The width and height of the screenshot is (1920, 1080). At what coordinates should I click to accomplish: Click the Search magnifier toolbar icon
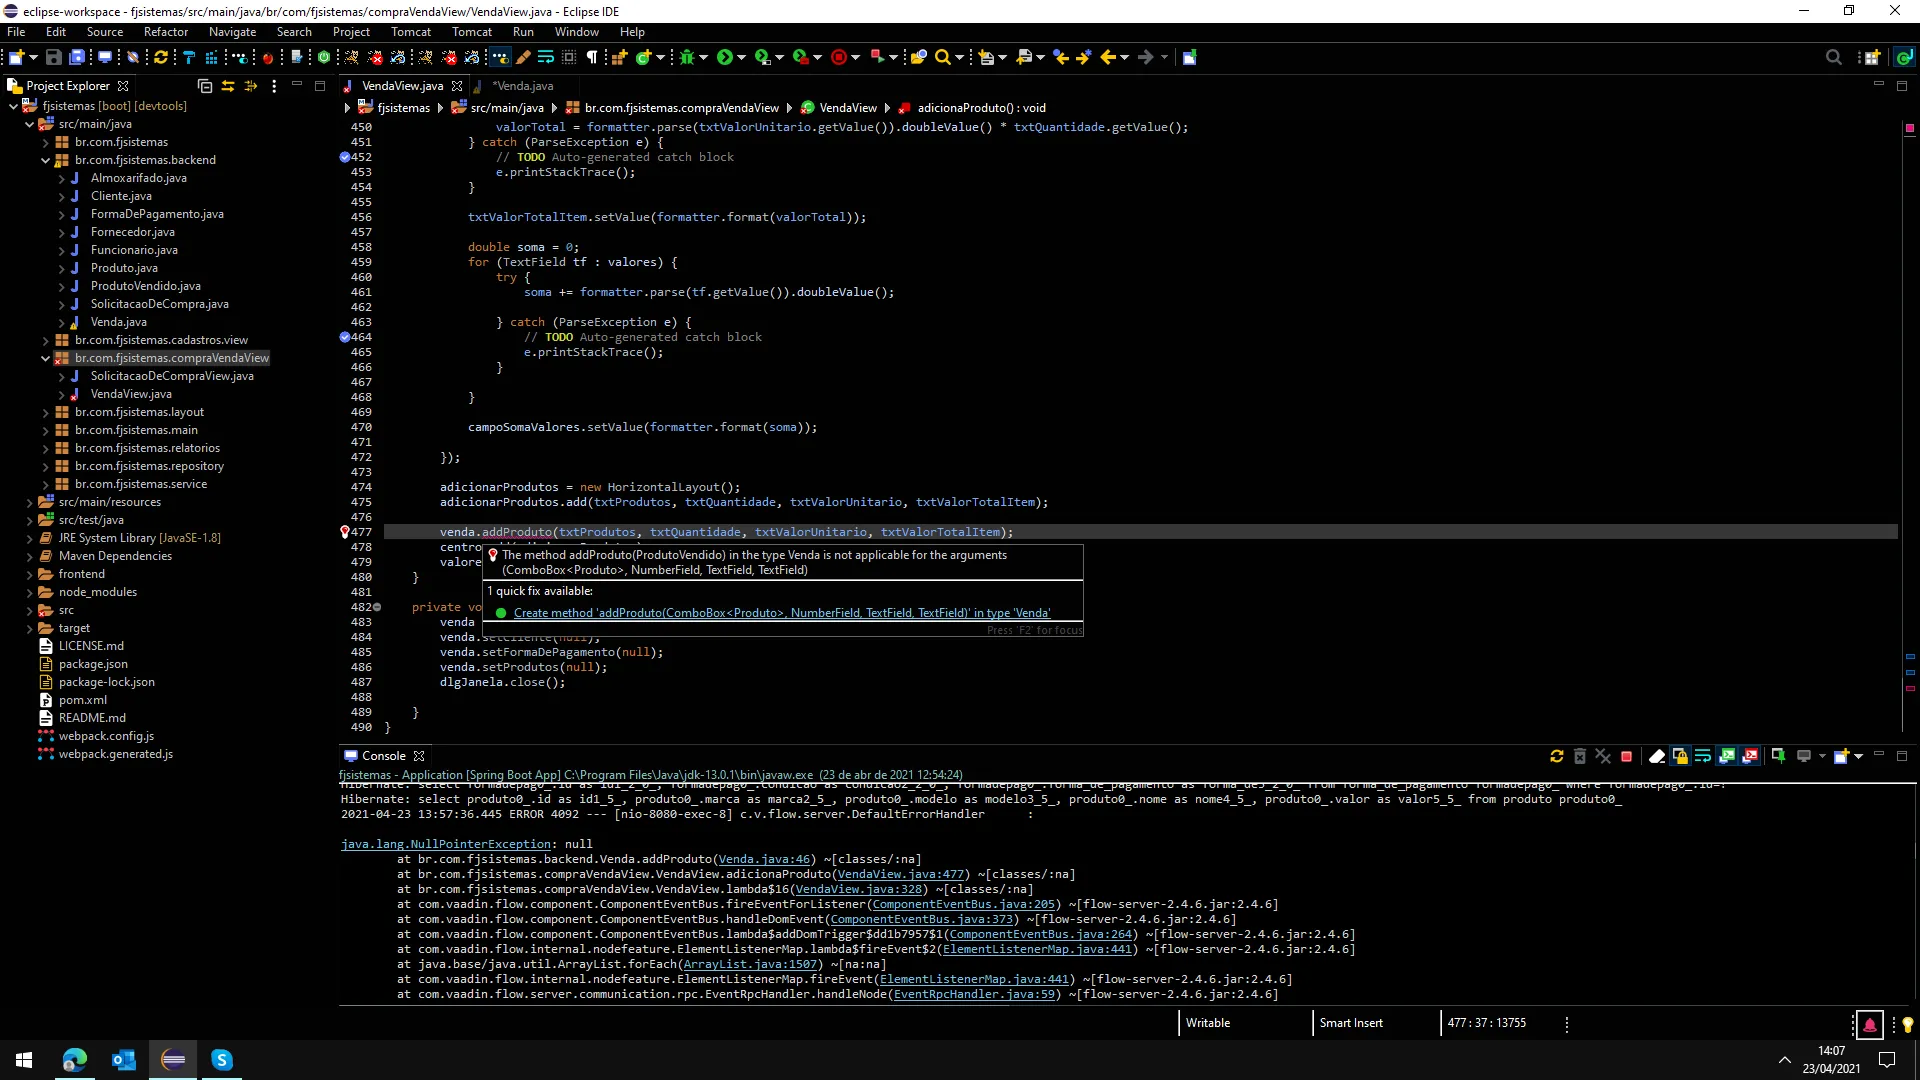pos(942,57)
